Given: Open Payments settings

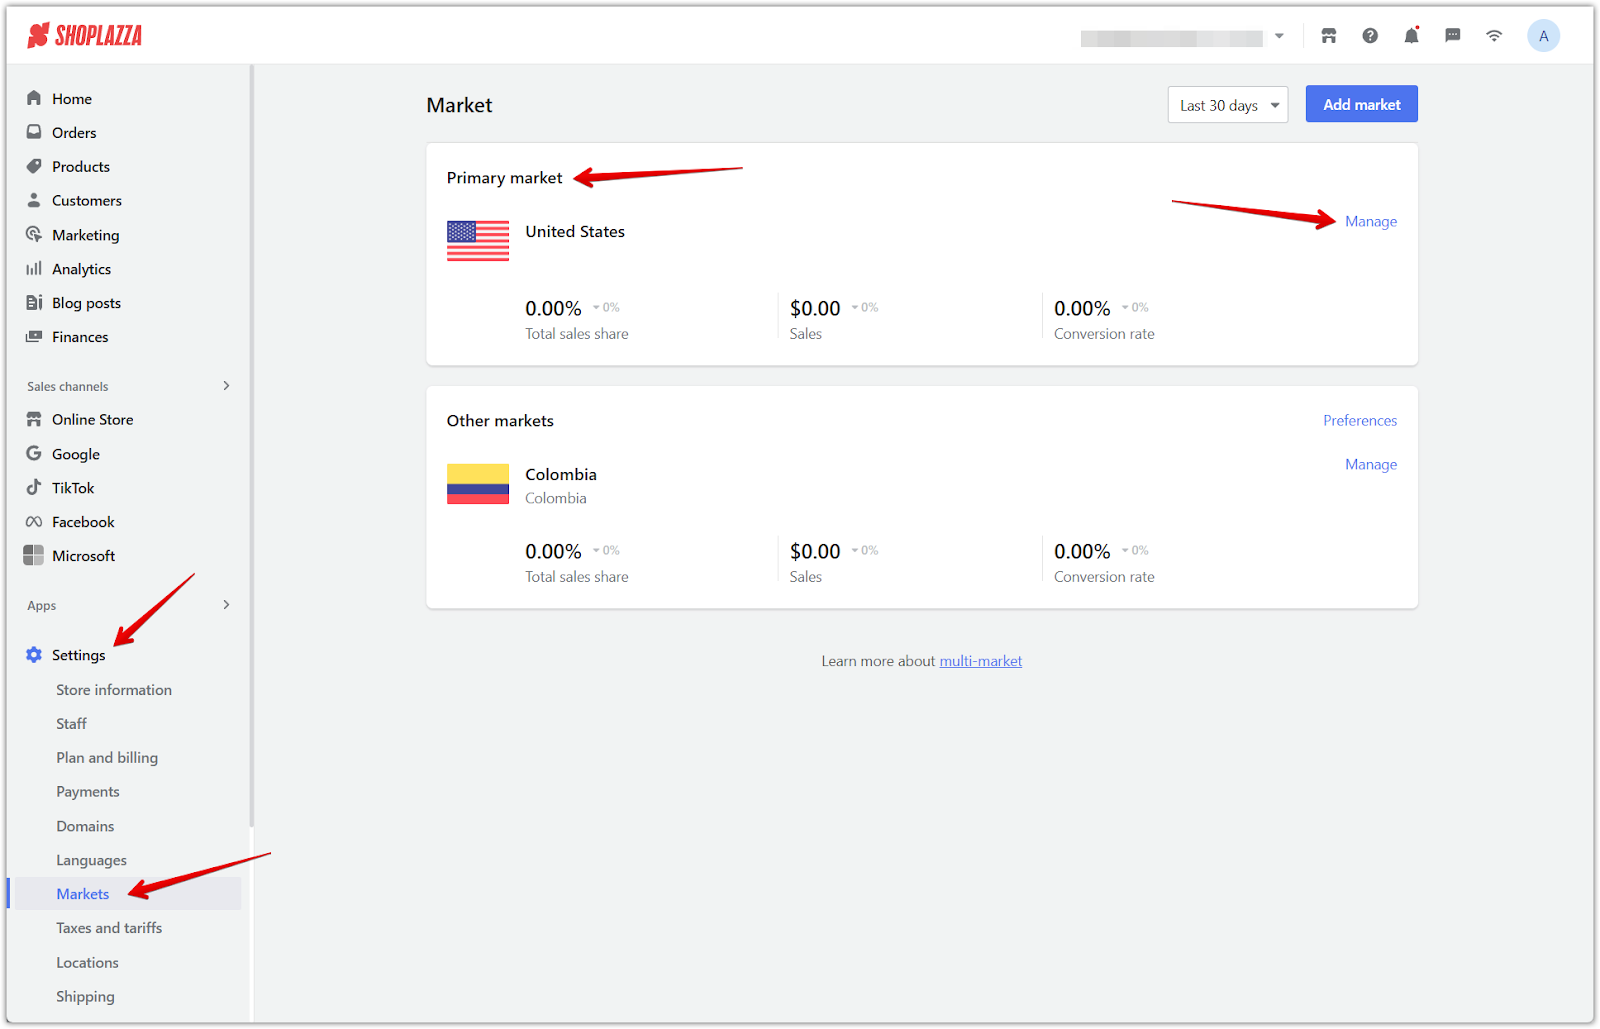Looking at the screenshot, I should click(x=88, y=792).
